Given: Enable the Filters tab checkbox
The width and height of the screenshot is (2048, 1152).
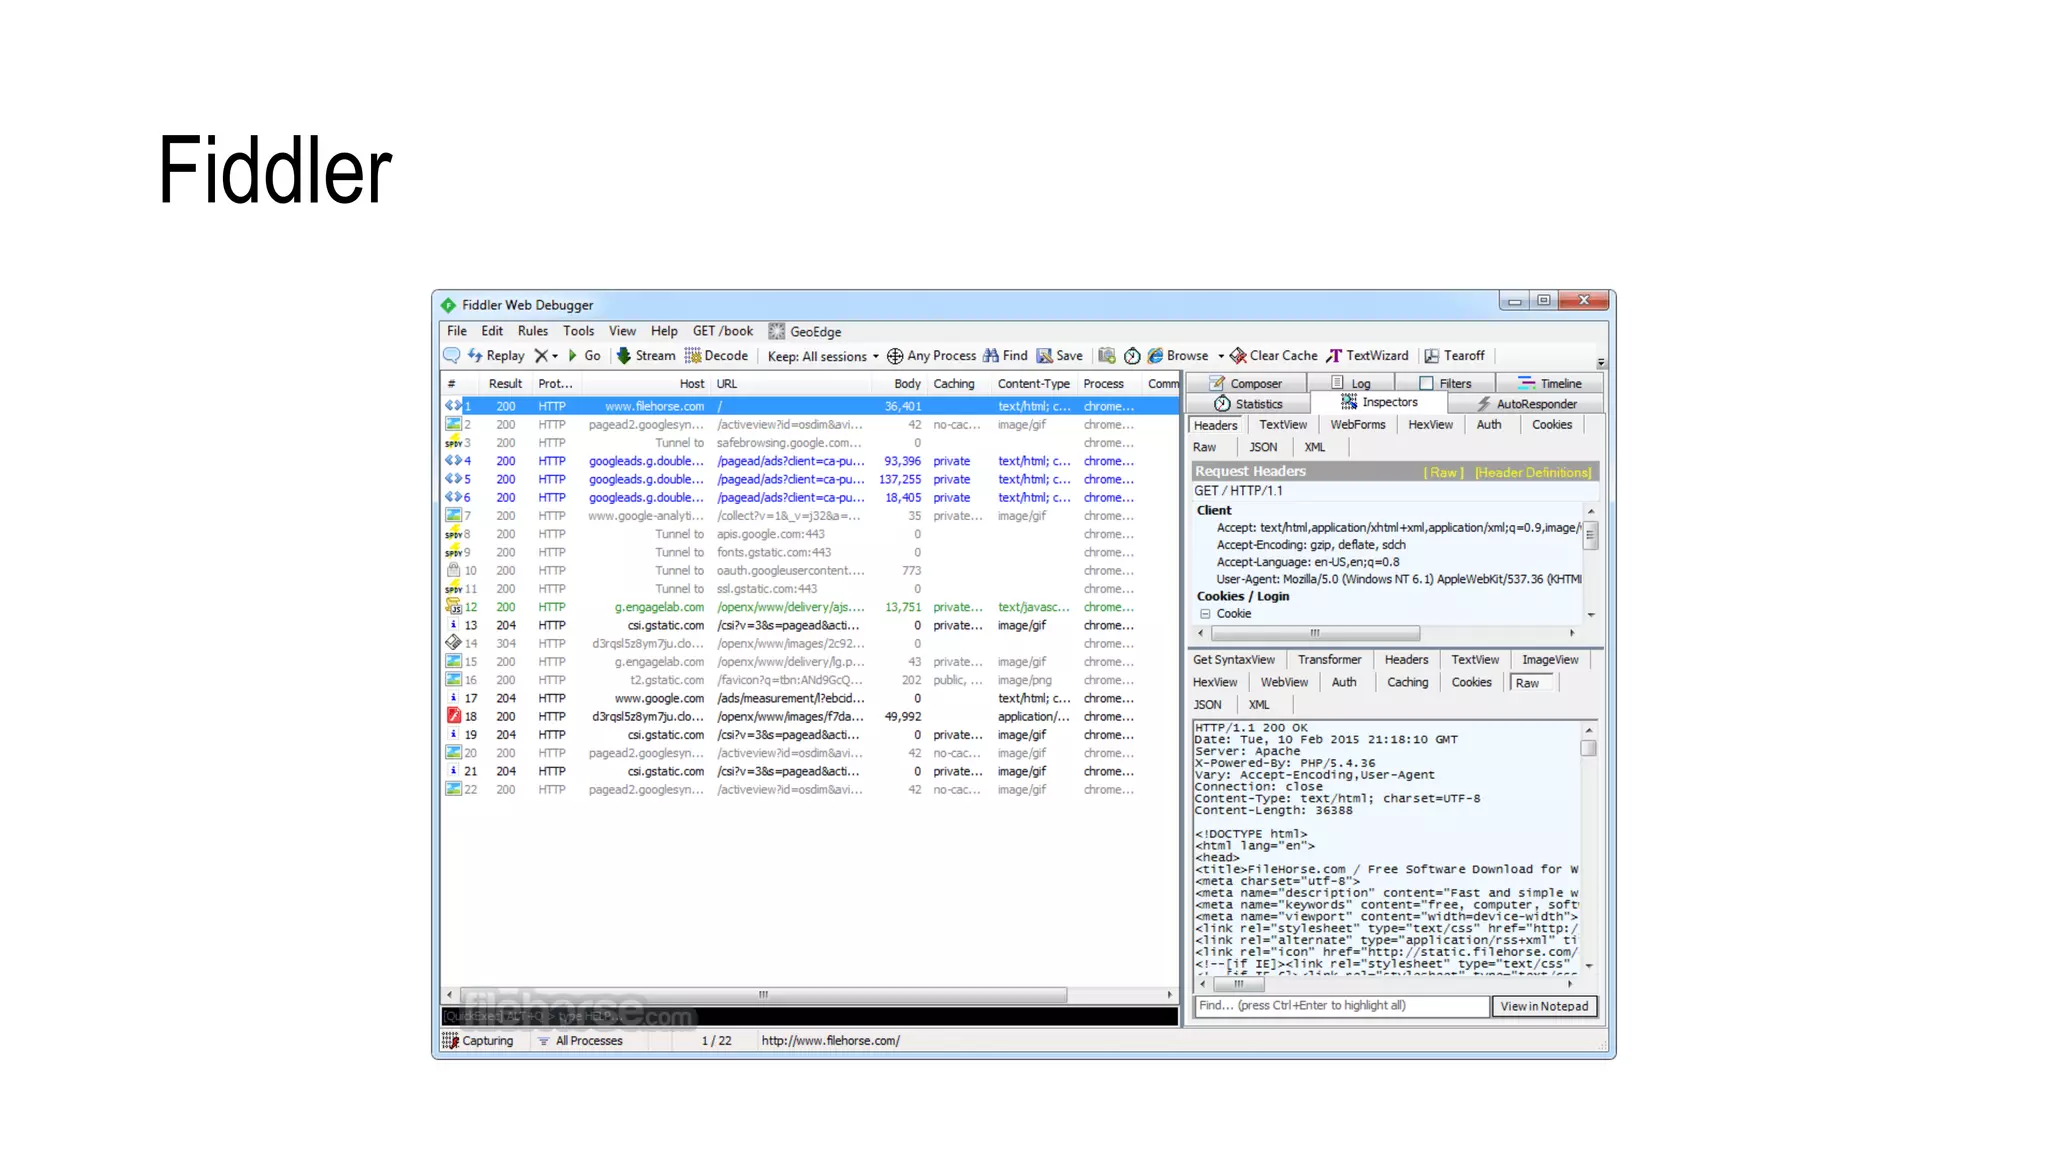Looking at the screenshot, I should pyautogui.click(x=1427, y=383).
